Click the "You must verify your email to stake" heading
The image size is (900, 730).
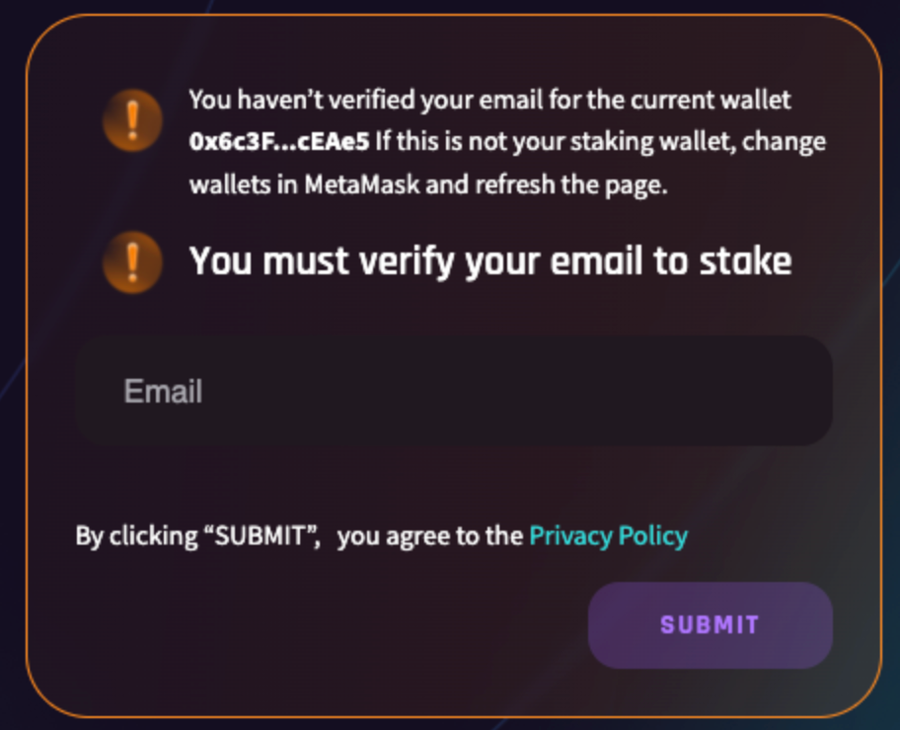pyautogui.click(x=490, y=262)
